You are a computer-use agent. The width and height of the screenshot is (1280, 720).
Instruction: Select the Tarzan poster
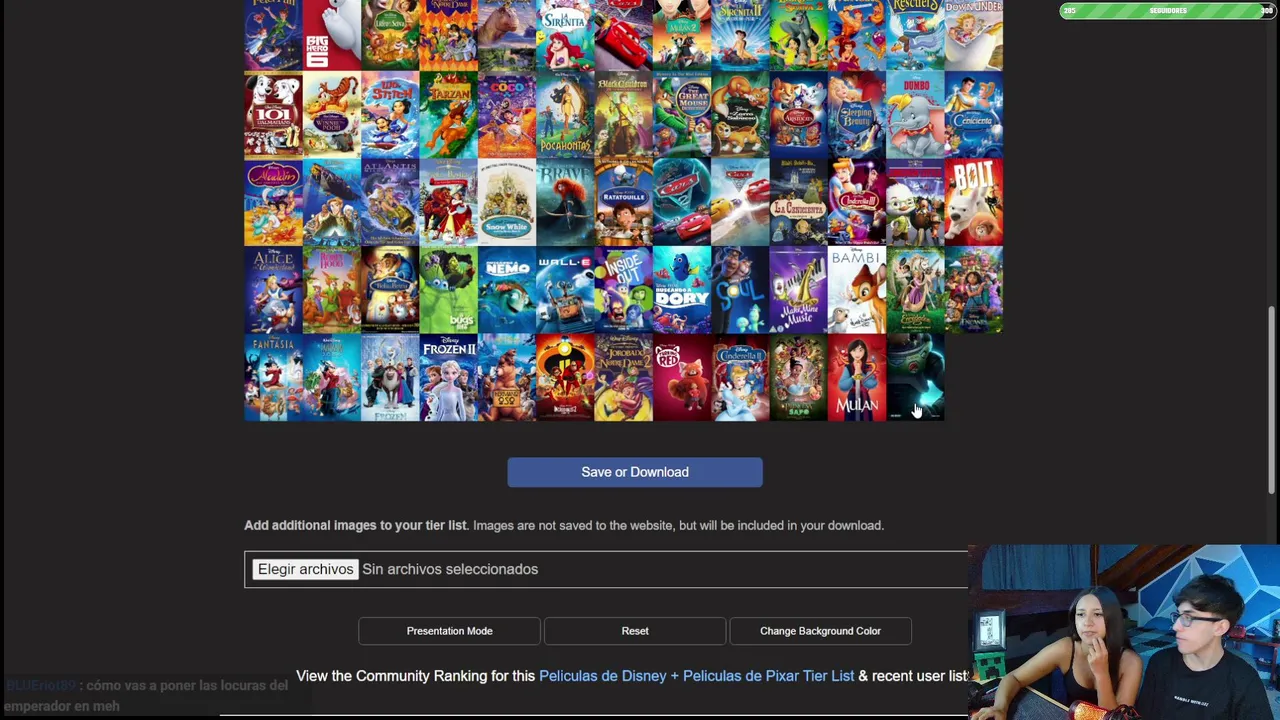(448, 115)
